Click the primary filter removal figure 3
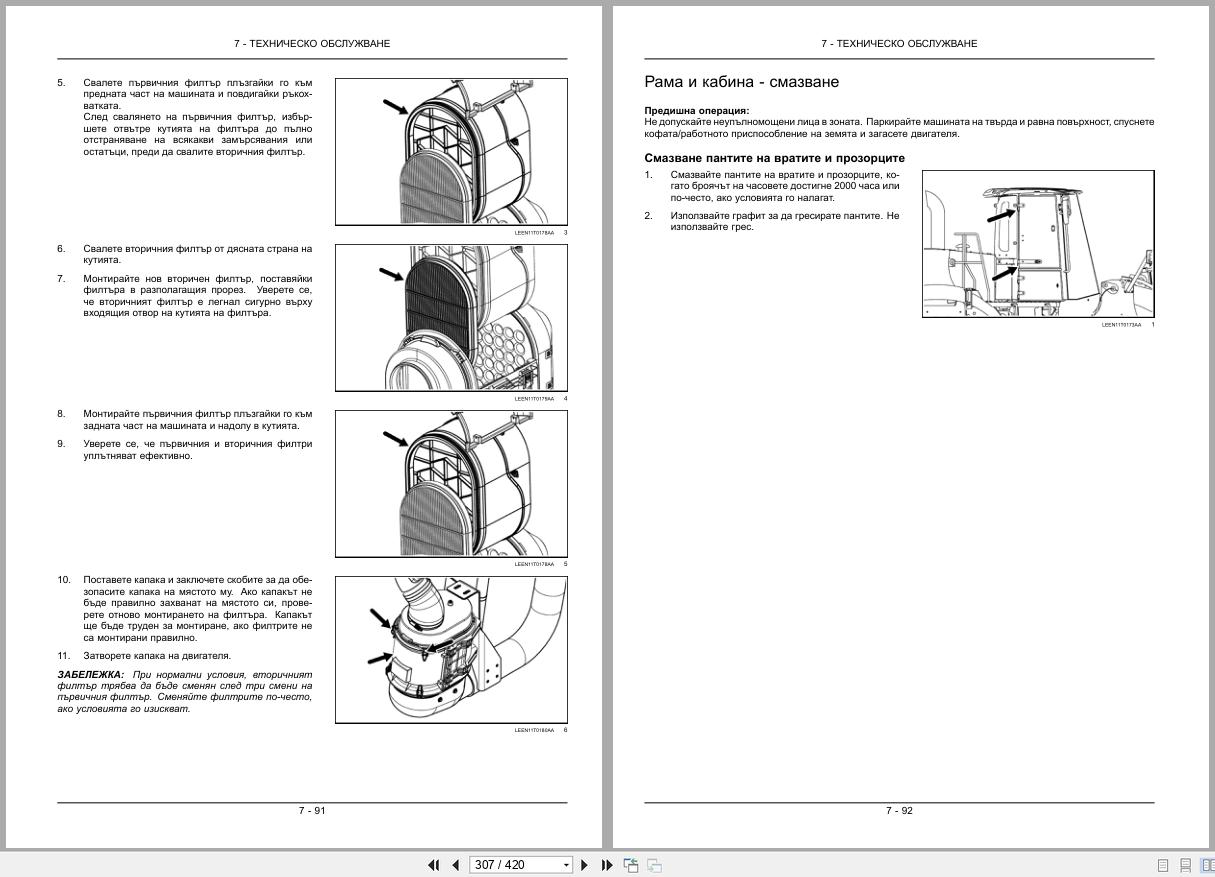 pyautogui.click(x=451, y=152)
